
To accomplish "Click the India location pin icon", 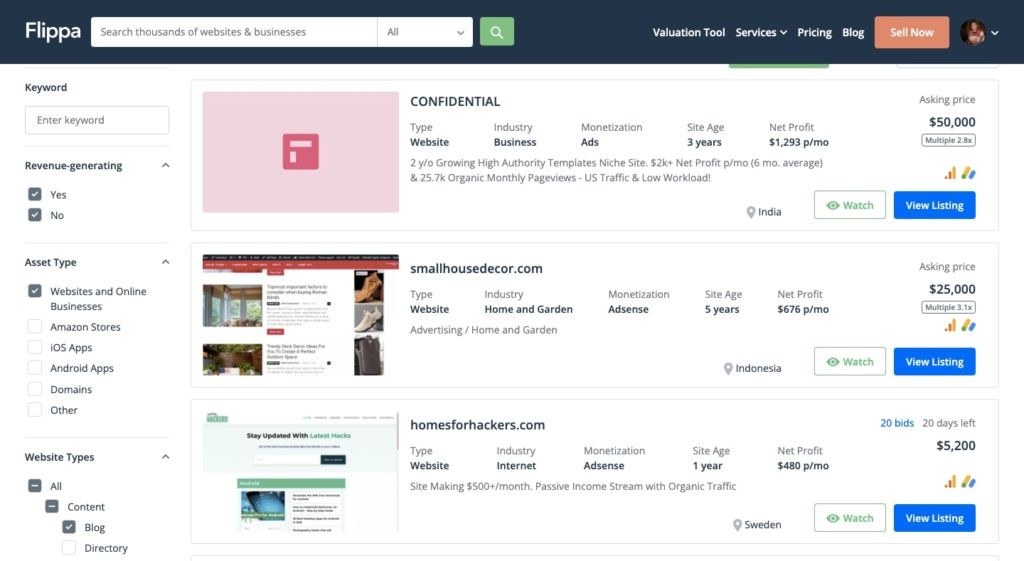I will (751, 212).
